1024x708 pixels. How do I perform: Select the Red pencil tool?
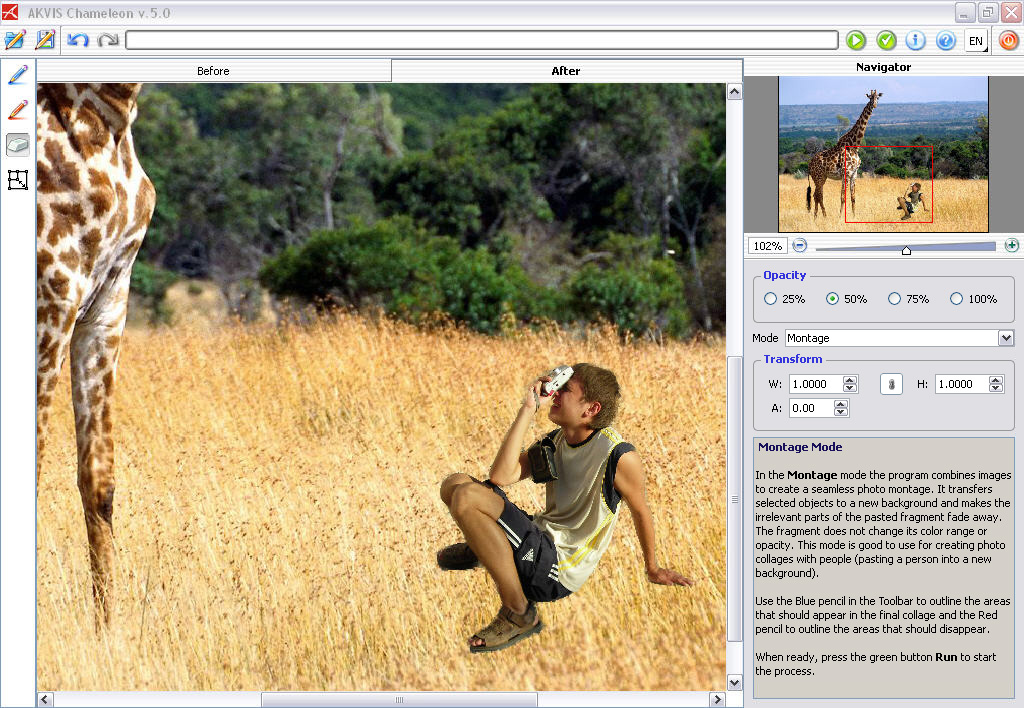[x=18, y=110]
